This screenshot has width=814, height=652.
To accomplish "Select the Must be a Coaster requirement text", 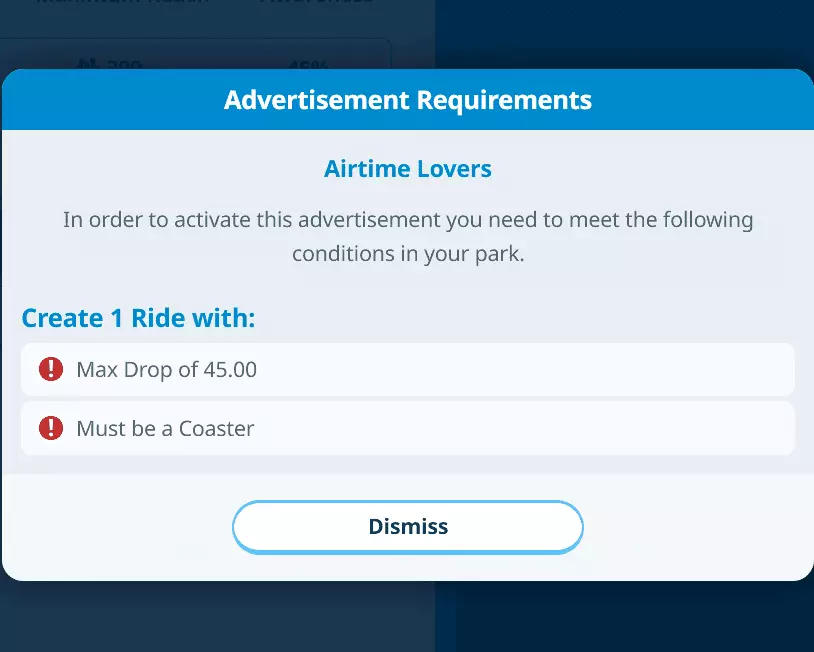I will coord(165,429).
